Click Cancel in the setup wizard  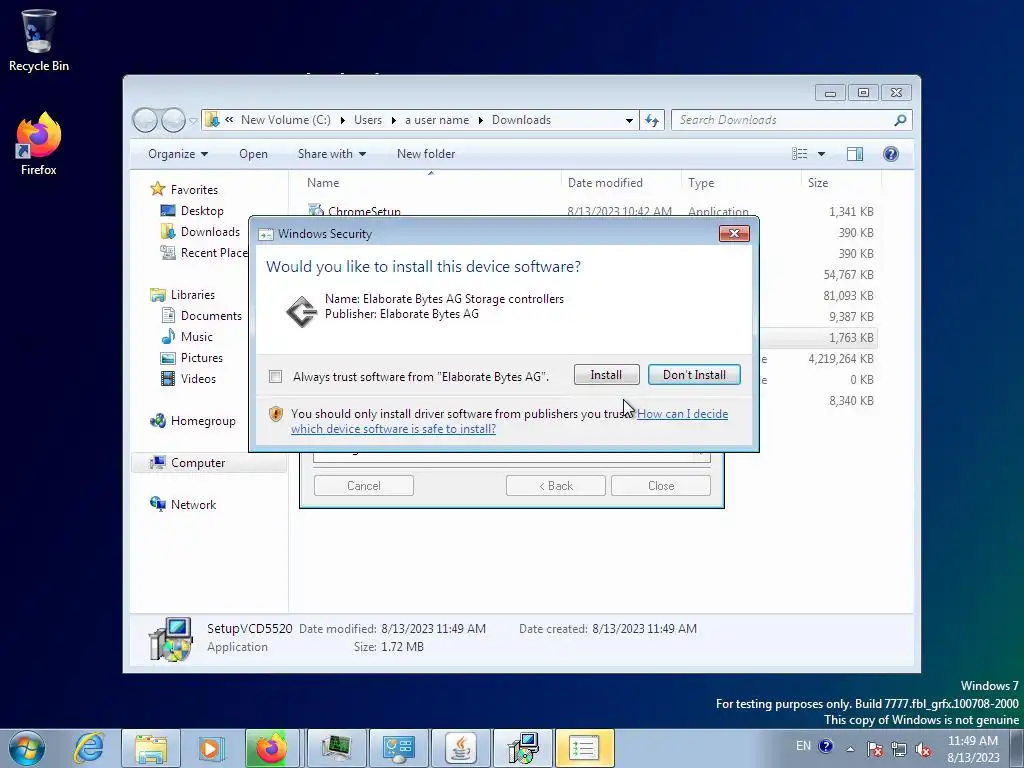(x=364, y=486)
